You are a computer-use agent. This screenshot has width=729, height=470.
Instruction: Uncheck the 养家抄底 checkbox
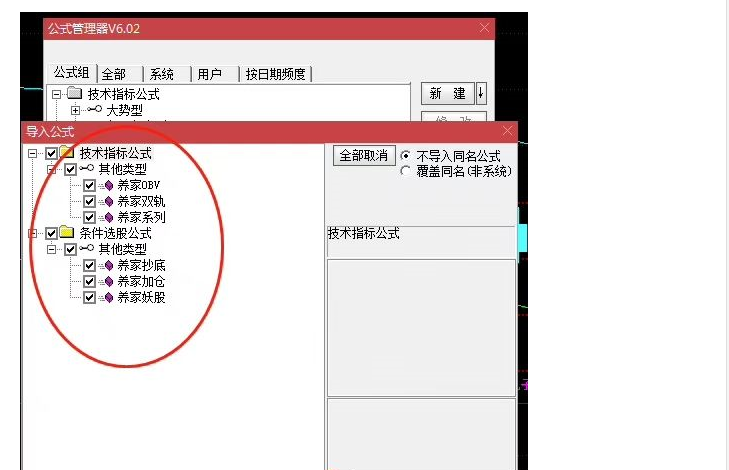(90, 265)
